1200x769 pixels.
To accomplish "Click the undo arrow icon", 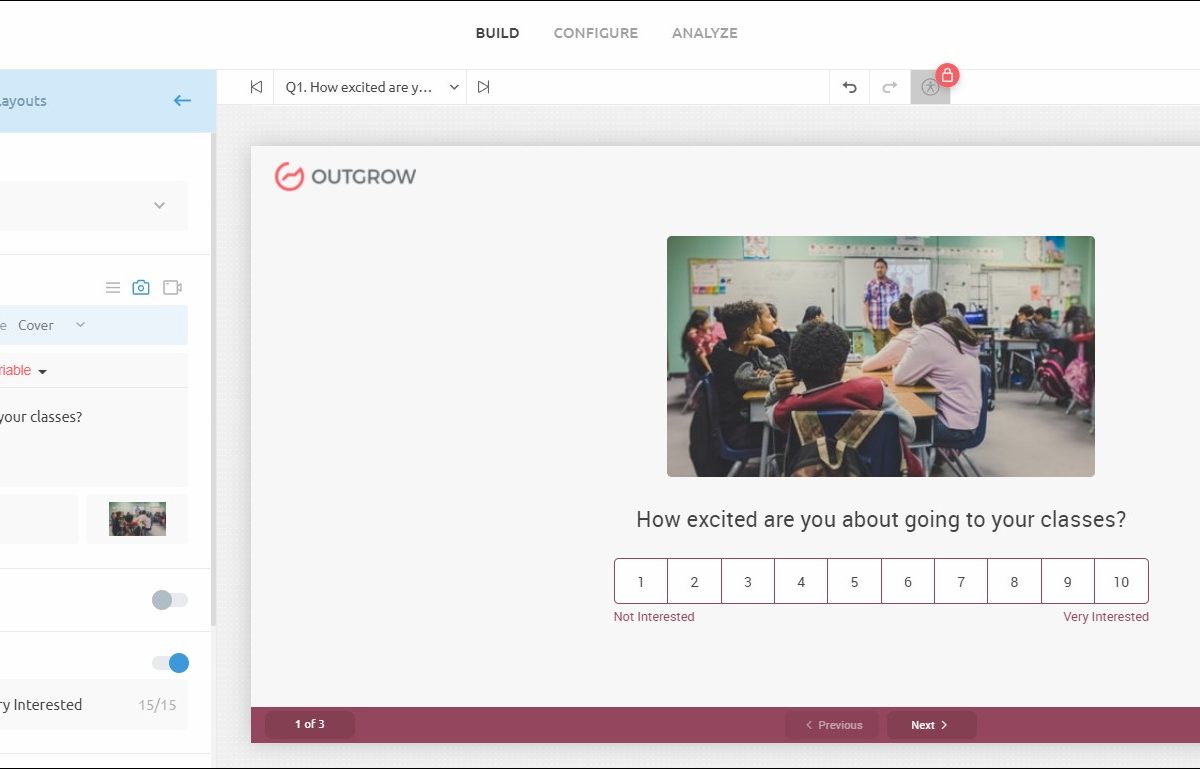I will [849, 87].
